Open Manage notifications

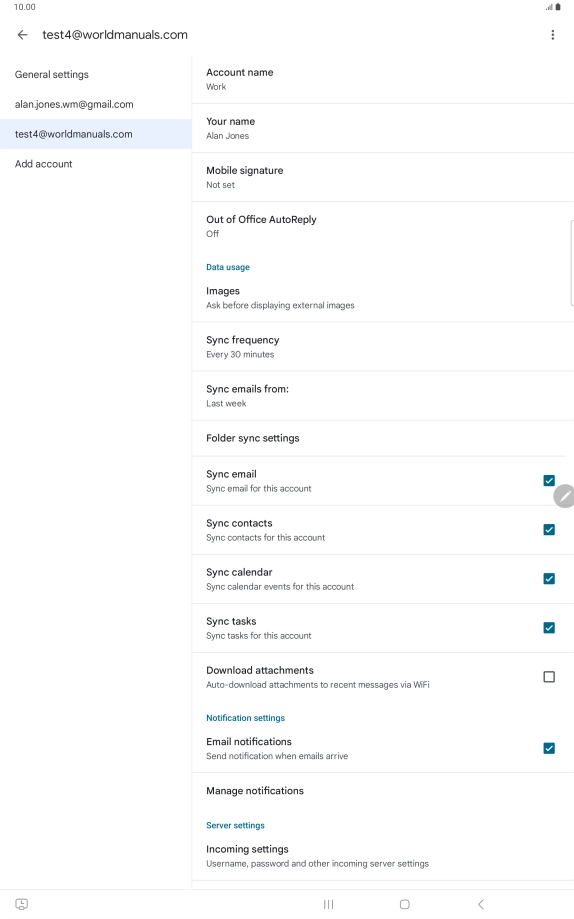[x=382, y=791]
